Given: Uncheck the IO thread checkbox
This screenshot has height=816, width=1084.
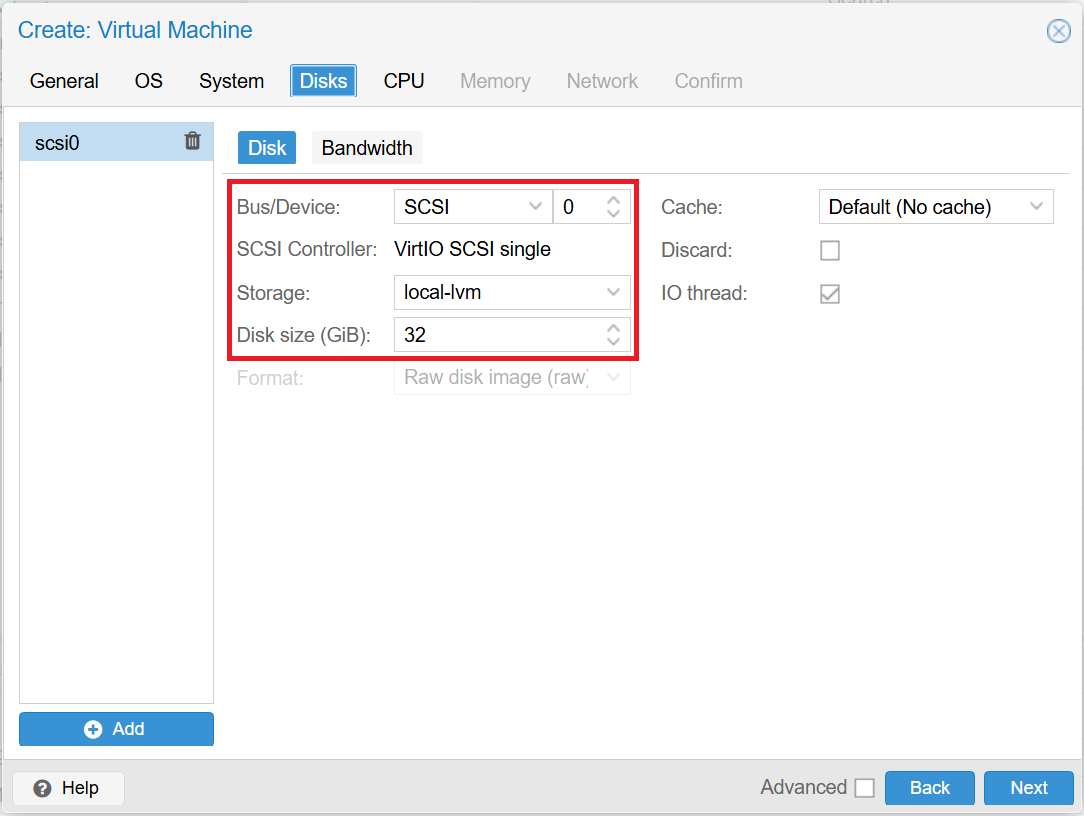Looking at the screenshot, I should click(829, 293).
